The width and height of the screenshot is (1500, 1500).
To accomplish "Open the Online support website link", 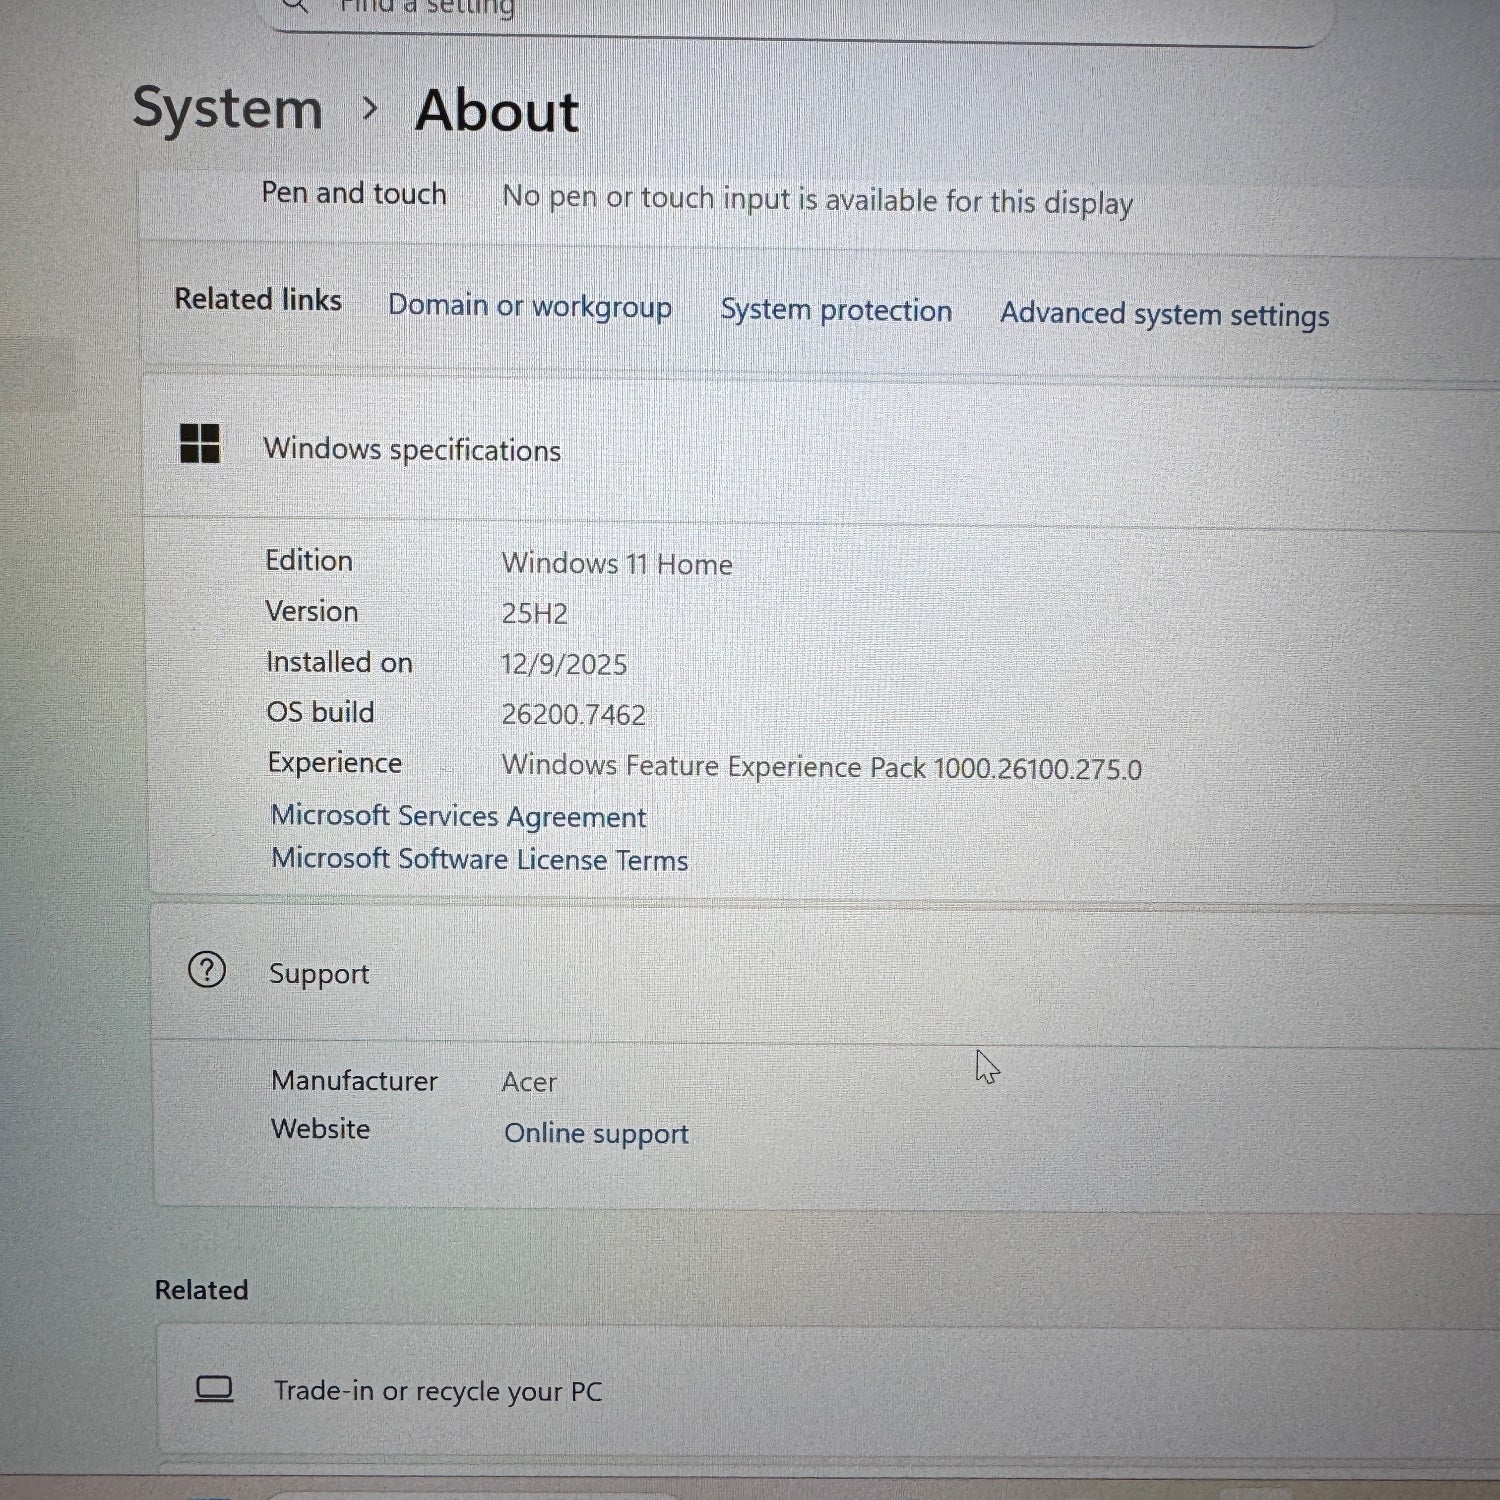I will point(596,1133).
